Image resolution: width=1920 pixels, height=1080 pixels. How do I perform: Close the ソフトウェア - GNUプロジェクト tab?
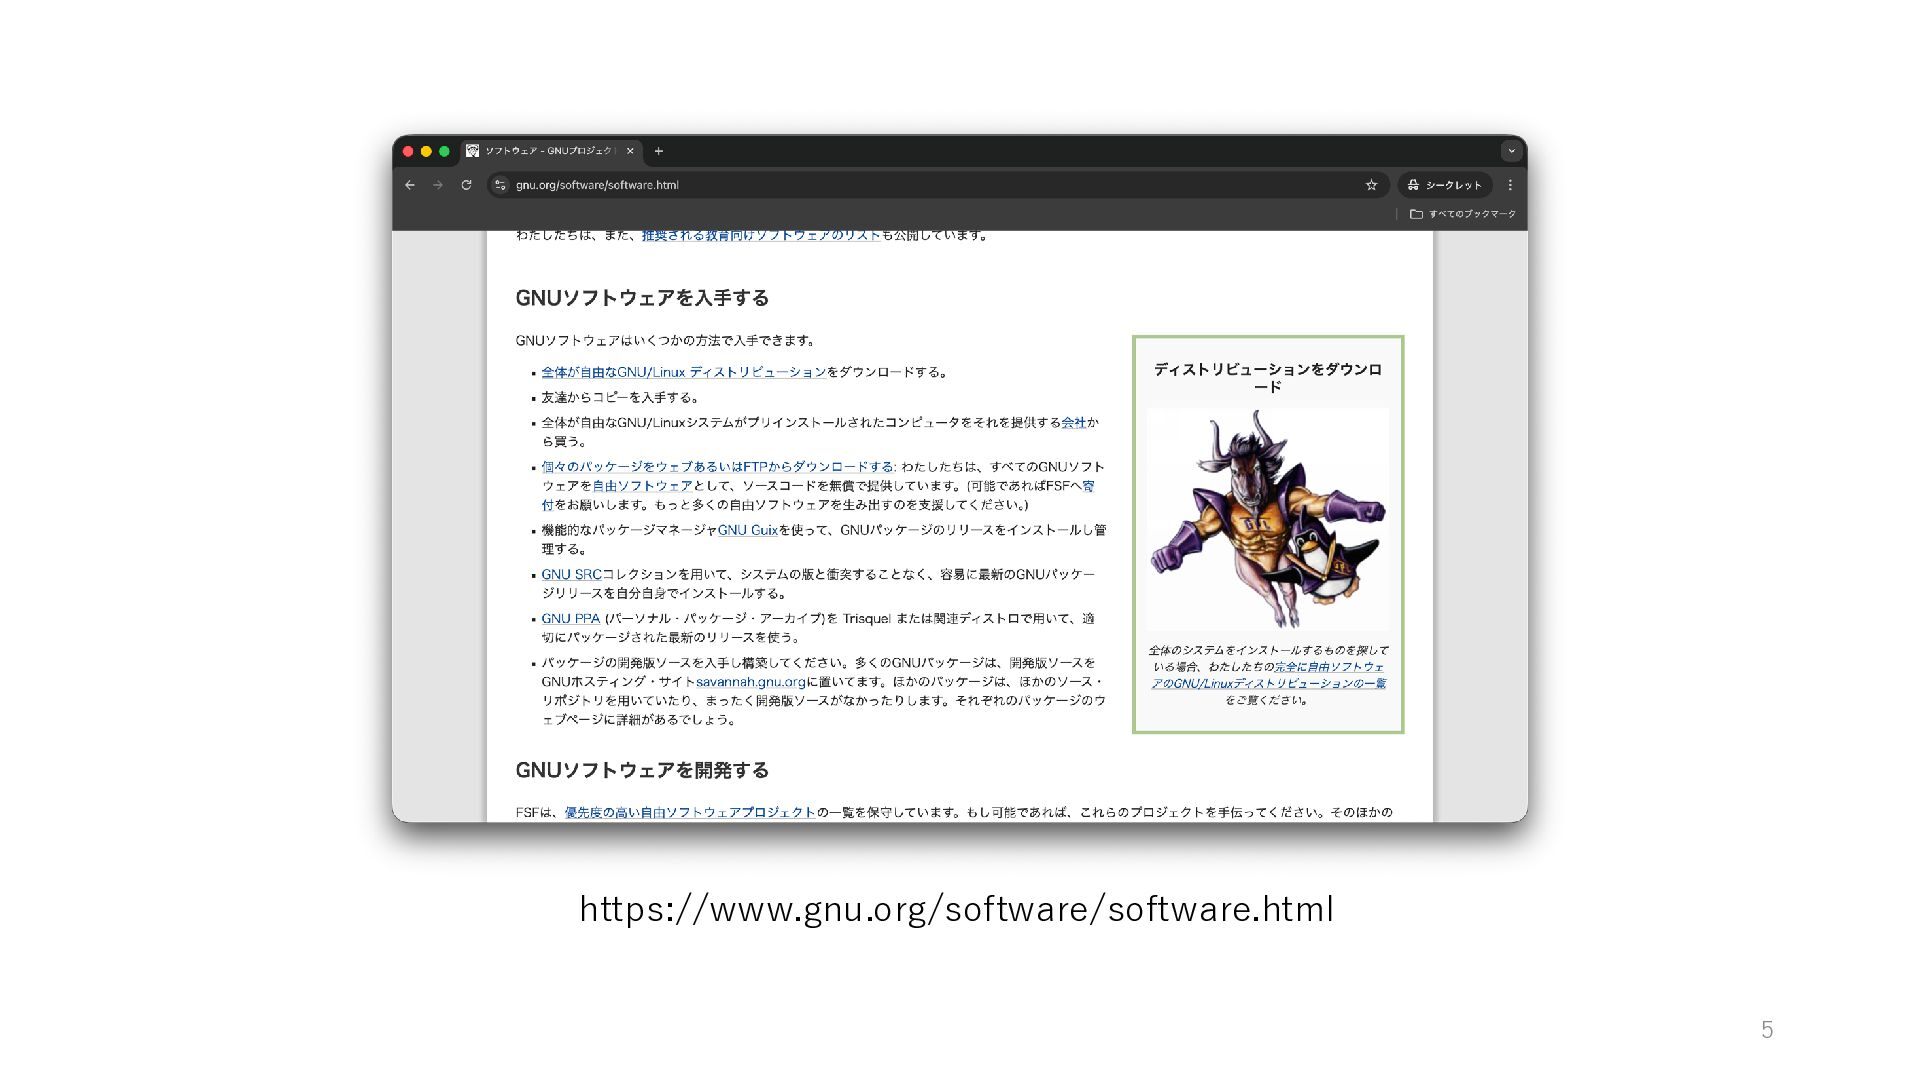(x=630, y=151)
